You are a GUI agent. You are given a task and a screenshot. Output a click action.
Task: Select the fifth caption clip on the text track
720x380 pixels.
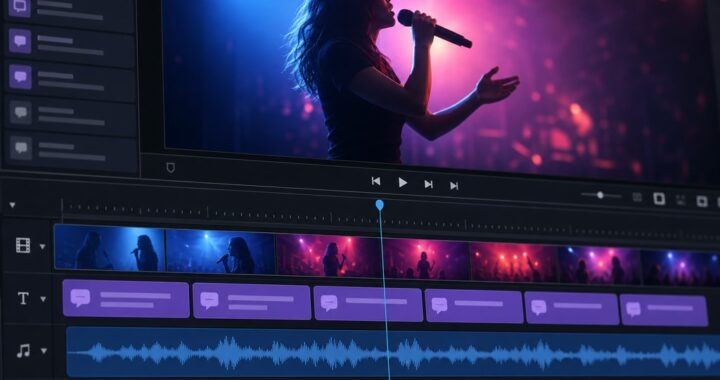click(x=572, y=309)
